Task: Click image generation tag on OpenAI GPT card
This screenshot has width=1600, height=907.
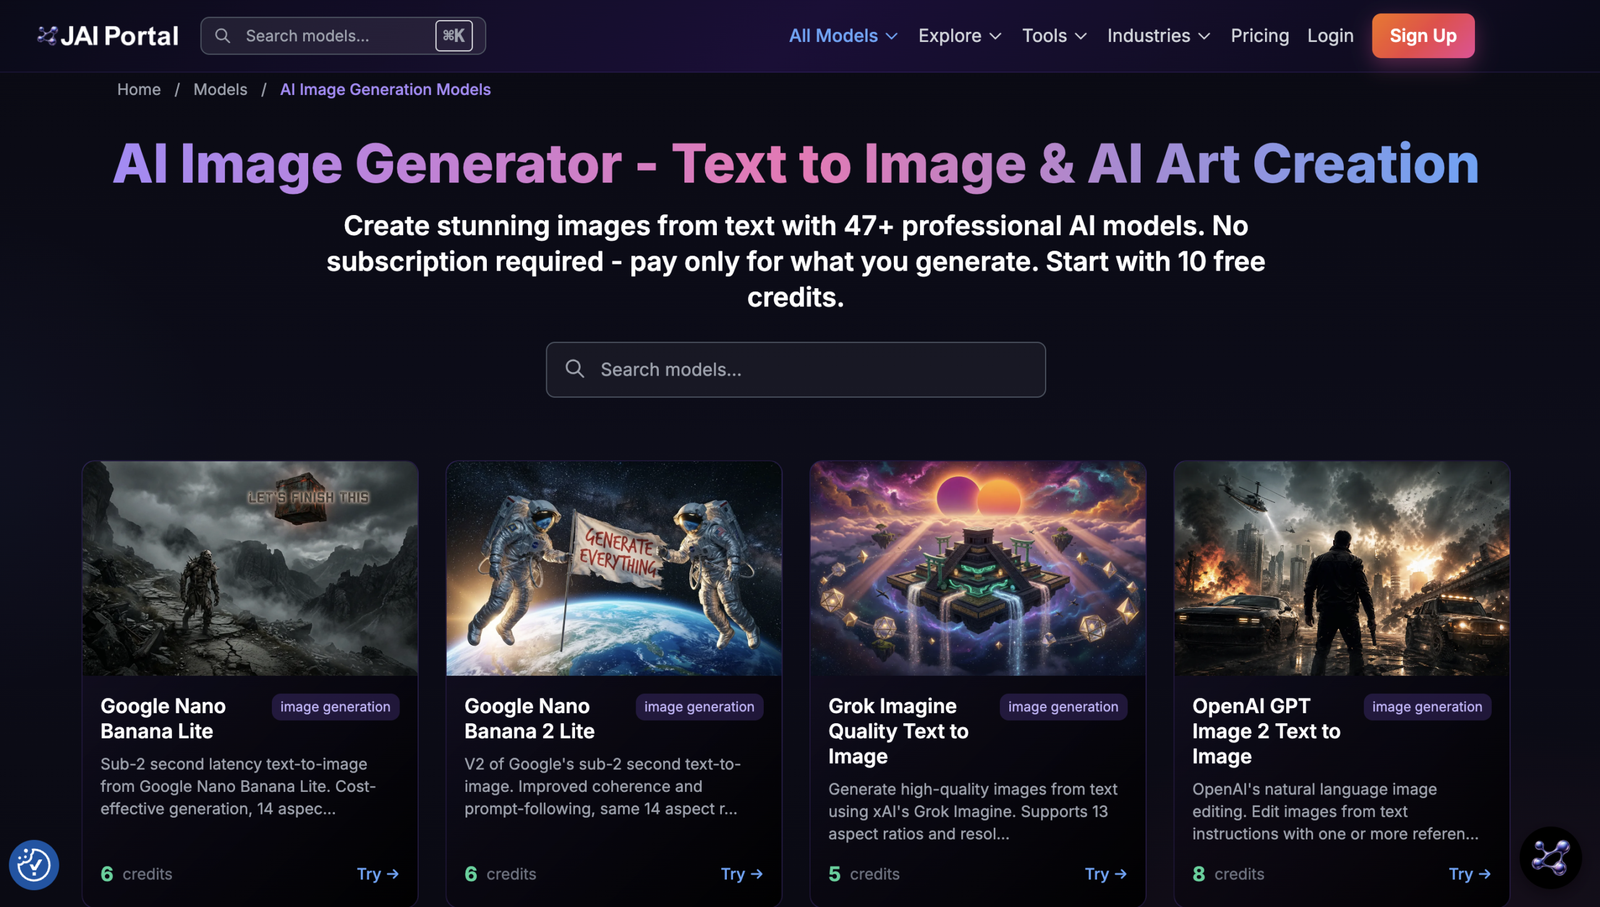Action: tap(1428, 707)
